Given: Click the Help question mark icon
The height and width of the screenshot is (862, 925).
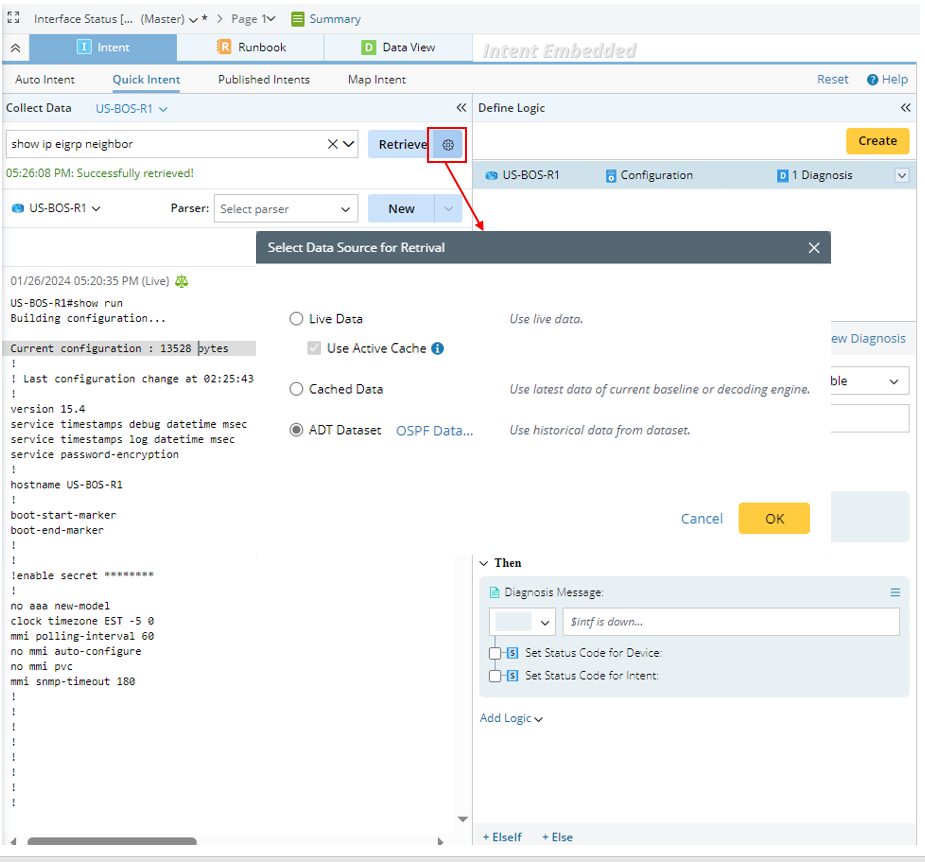Looking at the screenshot, I should (872, 80).
